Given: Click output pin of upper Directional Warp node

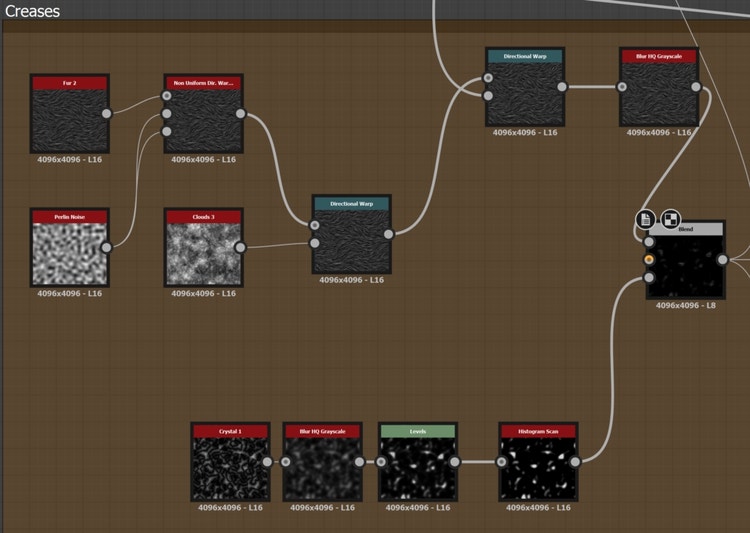Looking at the screenshot, I should pos(562,87).
